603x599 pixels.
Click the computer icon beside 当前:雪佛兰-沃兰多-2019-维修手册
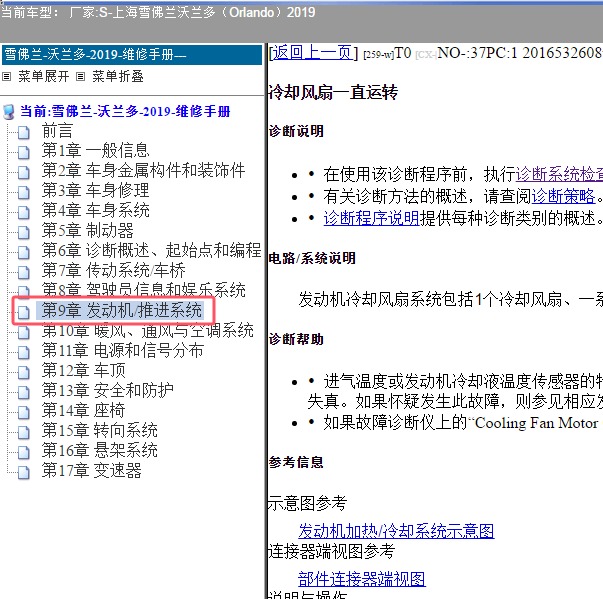pyautogui.click(x=8, y=112)
